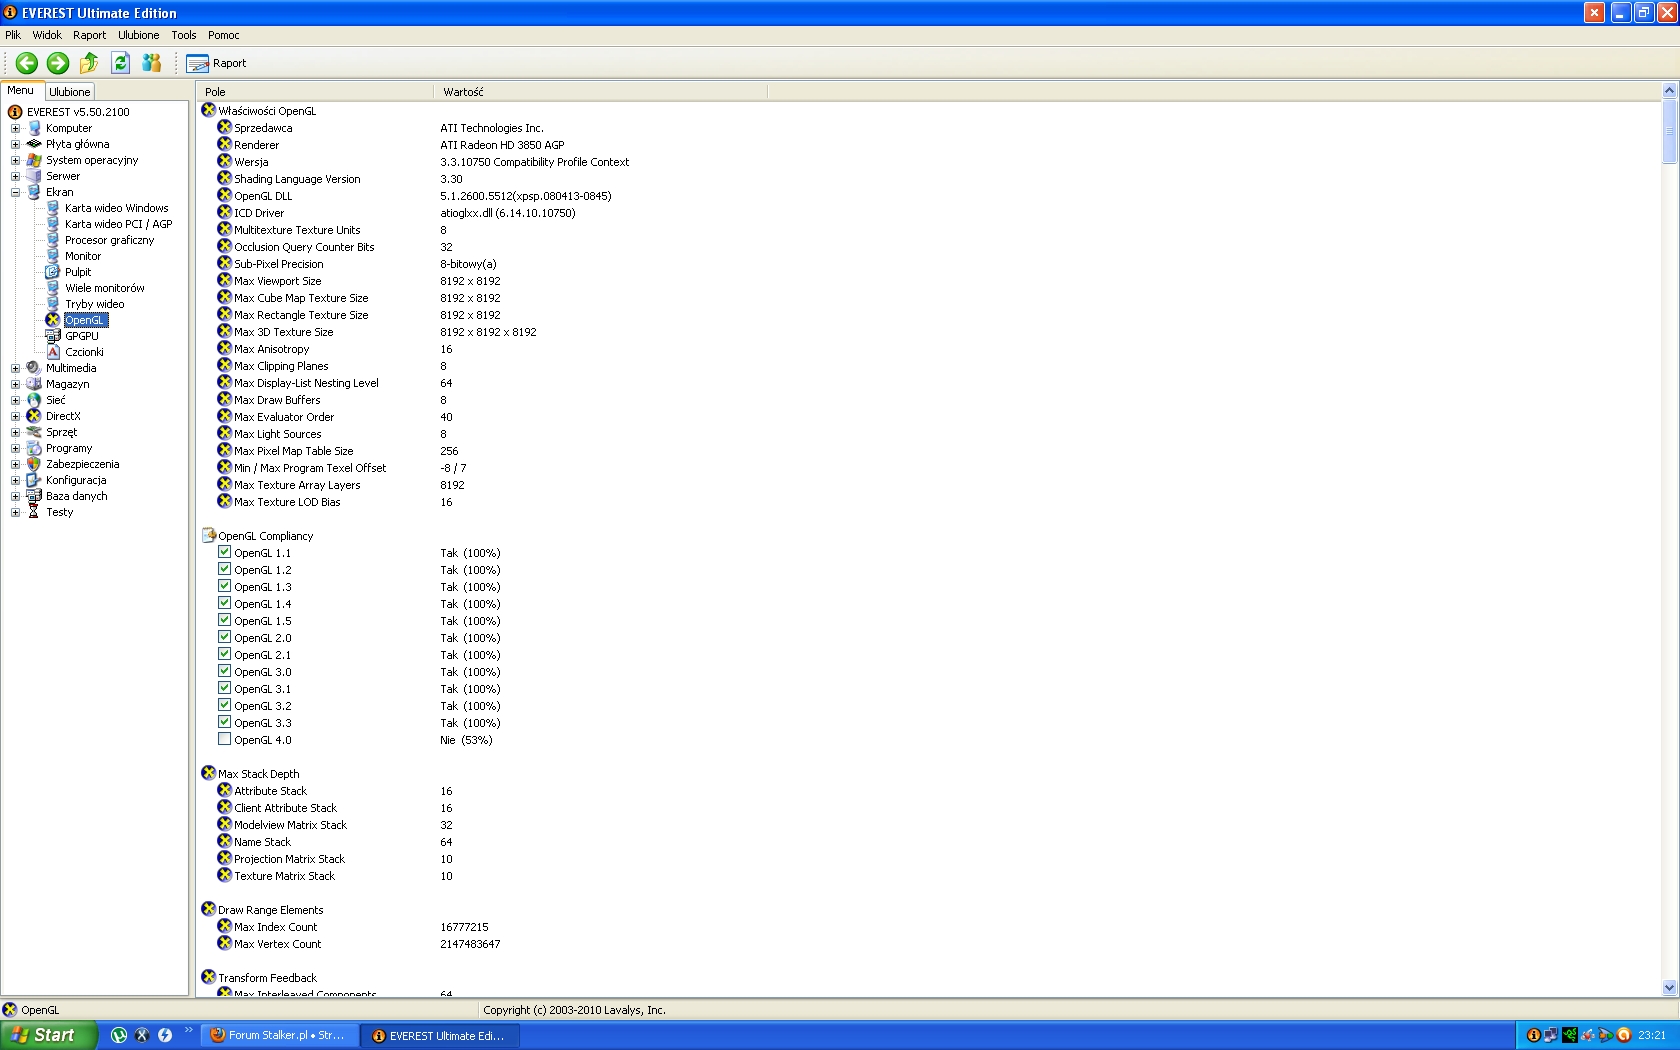Select DirectX in the sidebar tree
The image size is (1680, 1050).
point(62,416)
